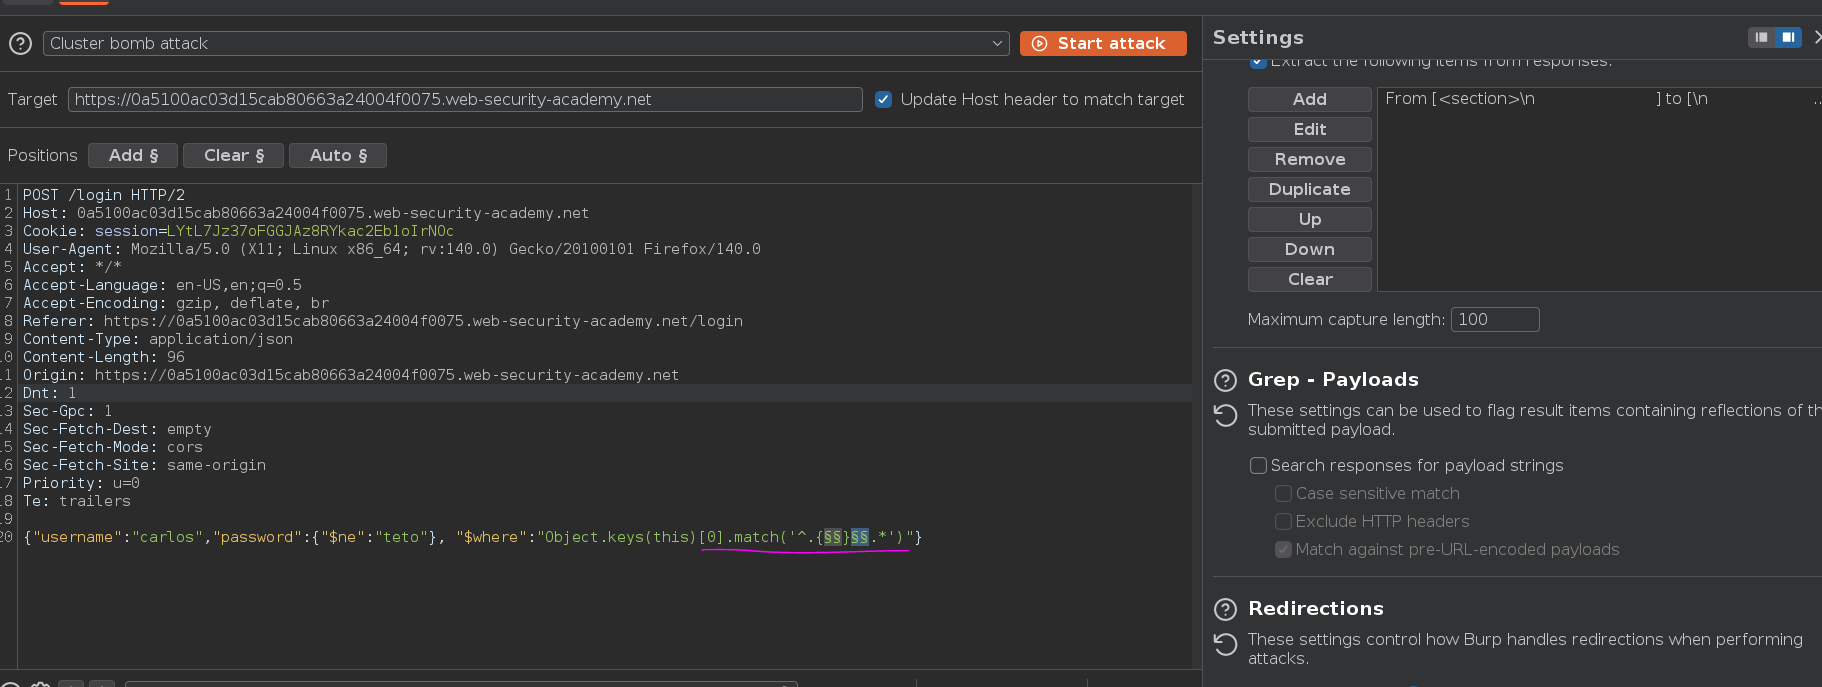Dock Settings panel to right side icon
The width and height of the screenshot is (1822, 687).
tap(1788, 37)
